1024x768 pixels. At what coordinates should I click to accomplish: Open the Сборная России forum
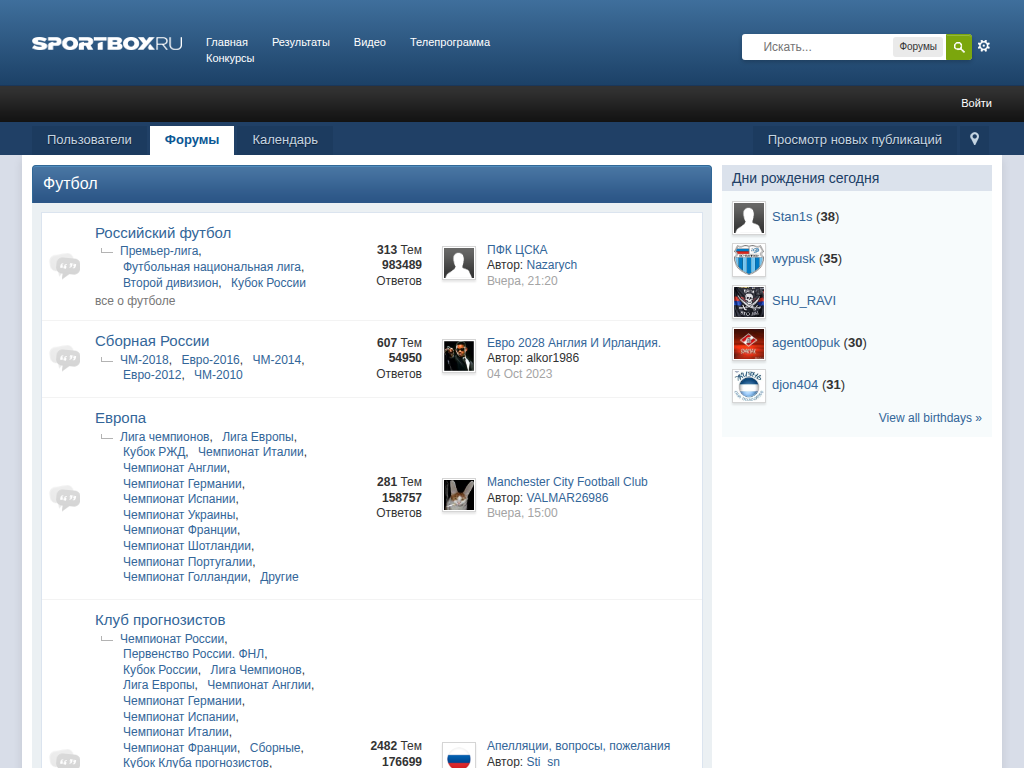(x=152, y=341)
